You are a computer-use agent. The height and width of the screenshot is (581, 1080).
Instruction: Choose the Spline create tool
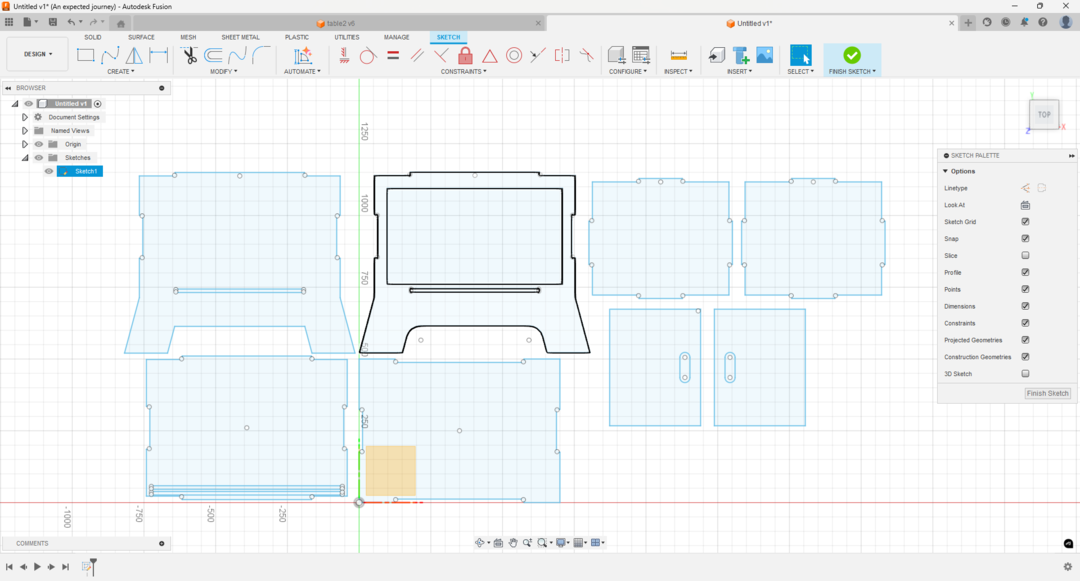(110, 56)
